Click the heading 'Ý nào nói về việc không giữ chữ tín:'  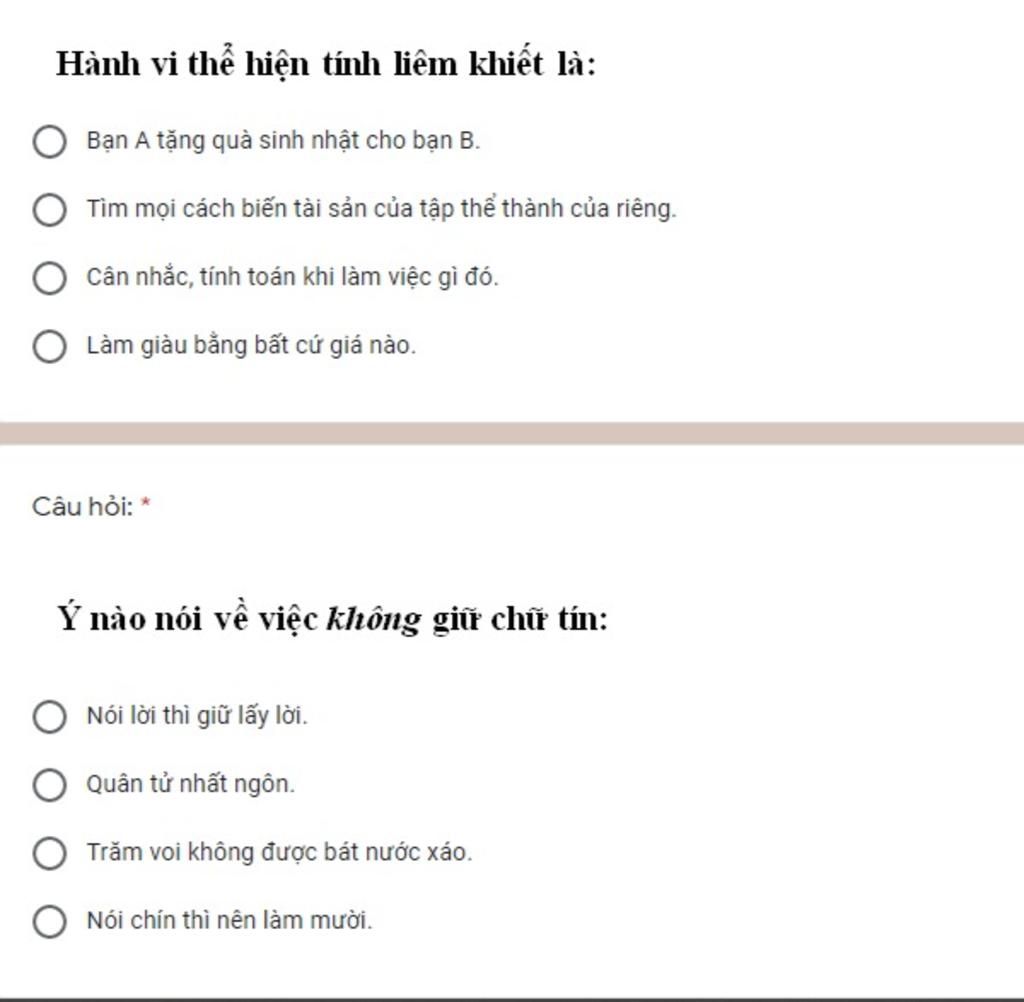click(x=332, y=619)
